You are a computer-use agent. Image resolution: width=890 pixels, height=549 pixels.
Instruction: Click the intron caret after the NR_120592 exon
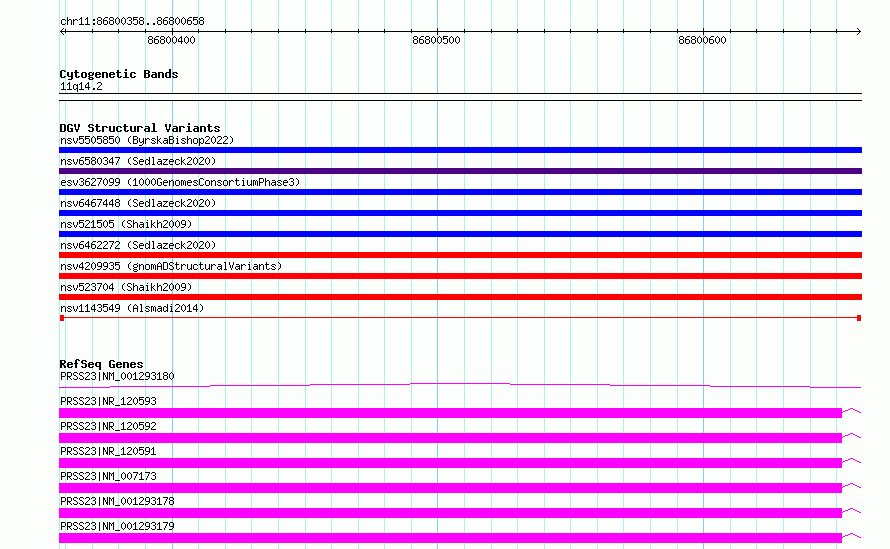(x=851, y=435)
